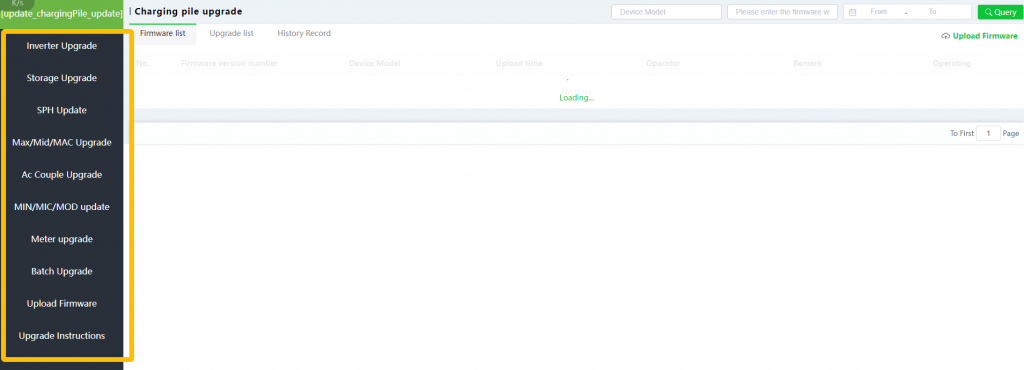Viewport: 1024px width, 370px height.
Task: Click the calendar icon in the date range
Action: click(852, 12)
